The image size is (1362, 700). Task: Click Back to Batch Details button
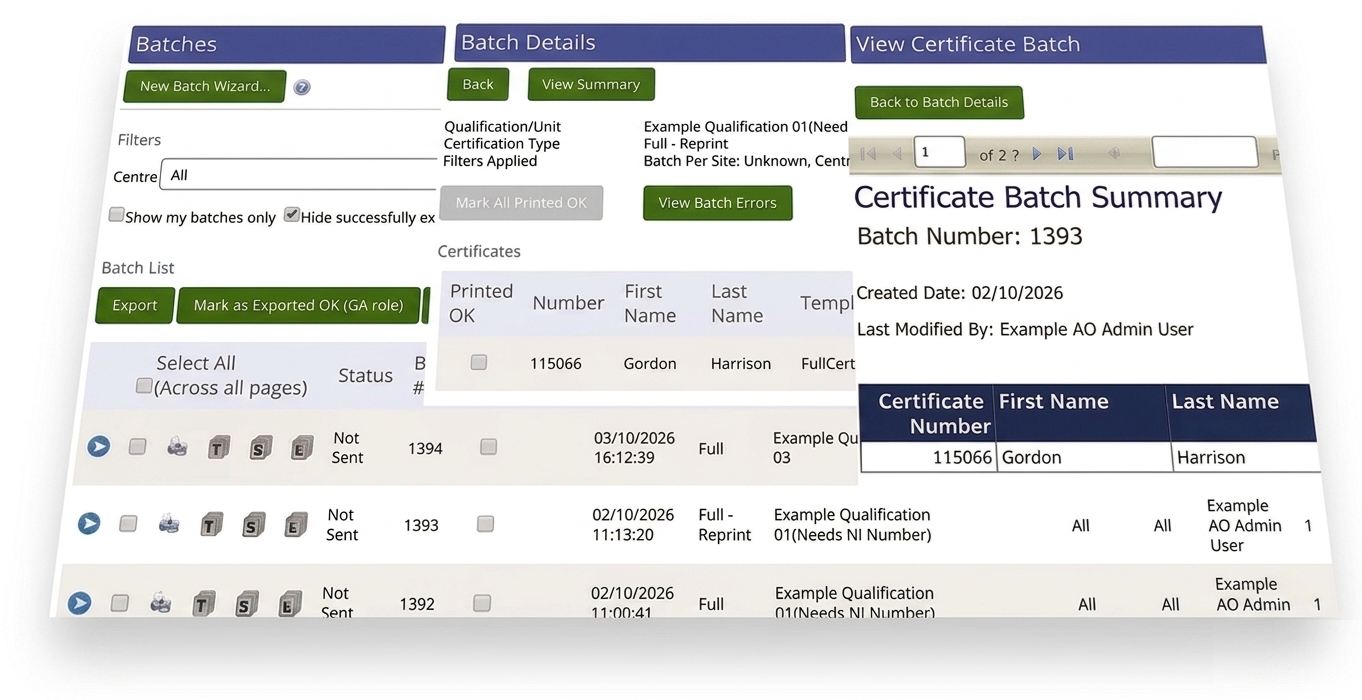938,102
